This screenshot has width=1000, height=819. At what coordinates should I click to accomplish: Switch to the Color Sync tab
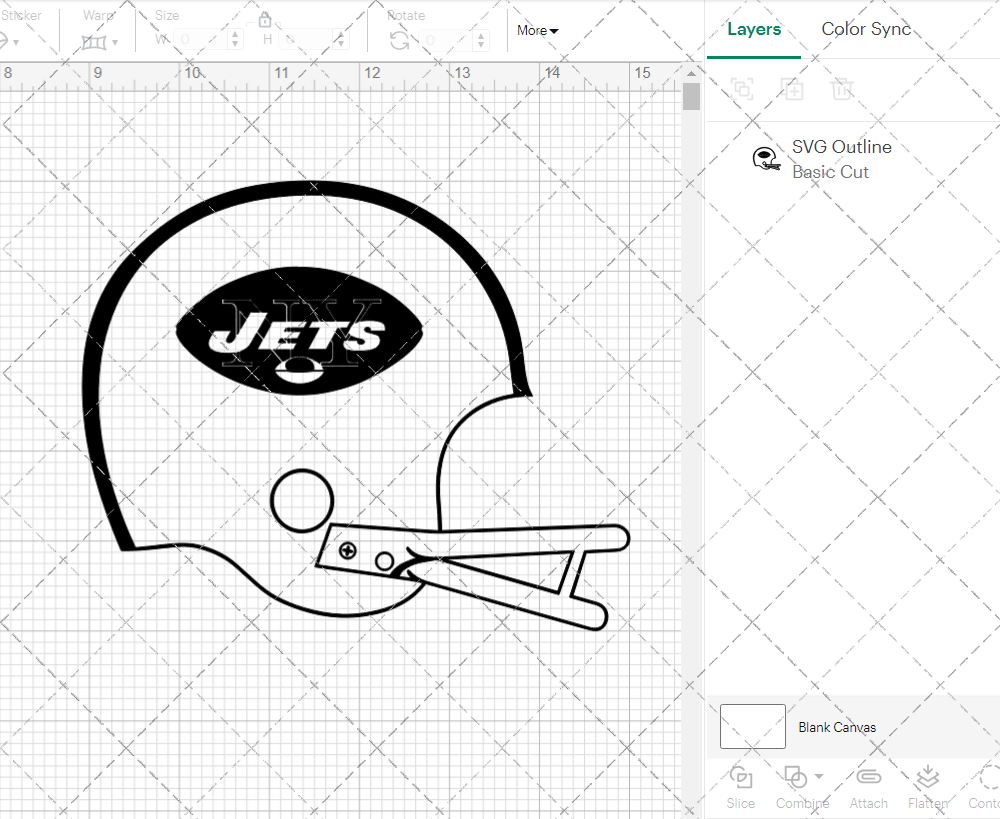(866, 29)
